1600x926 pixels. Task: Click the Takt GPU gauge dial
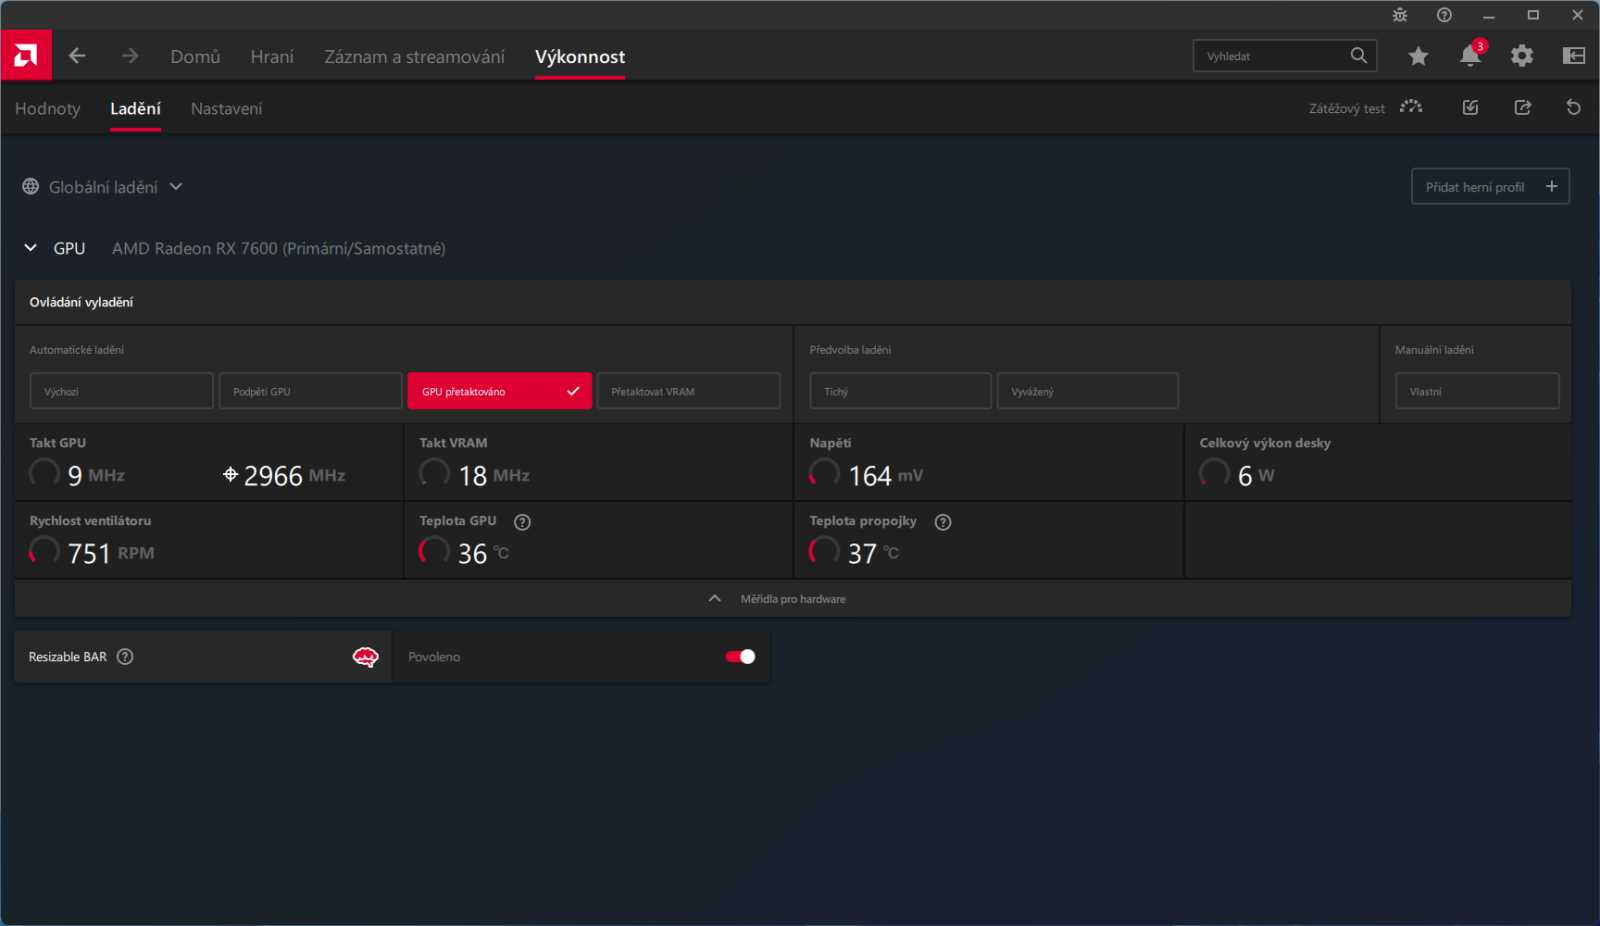(x=44, y=473)
